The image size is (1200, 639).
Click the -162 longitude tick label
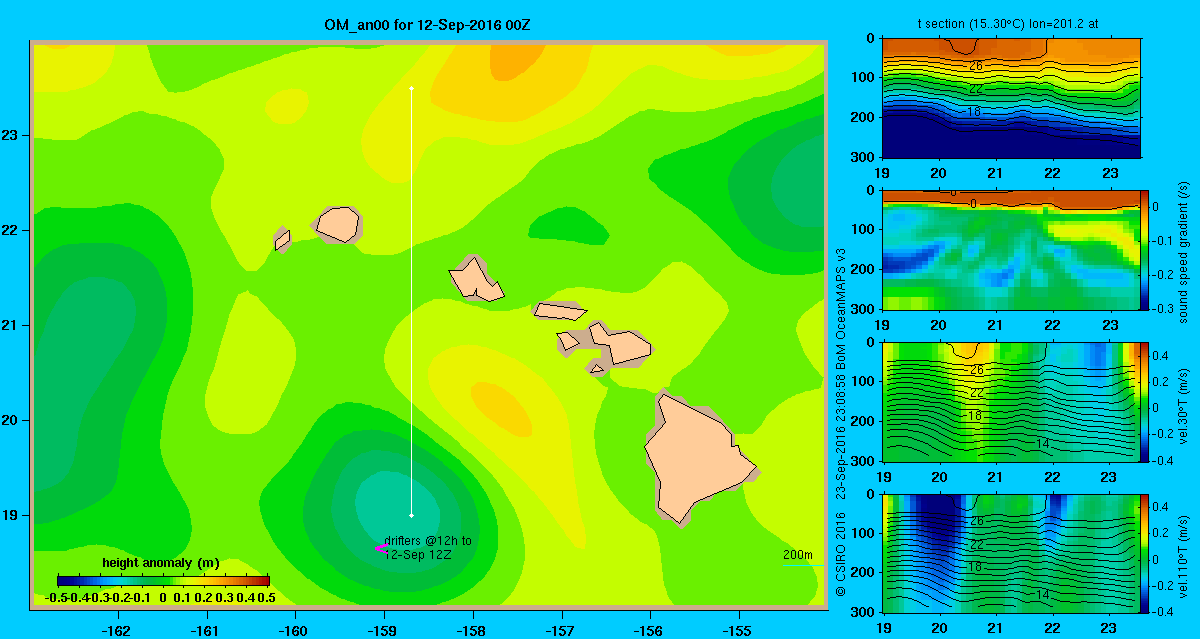pos(118,630)
